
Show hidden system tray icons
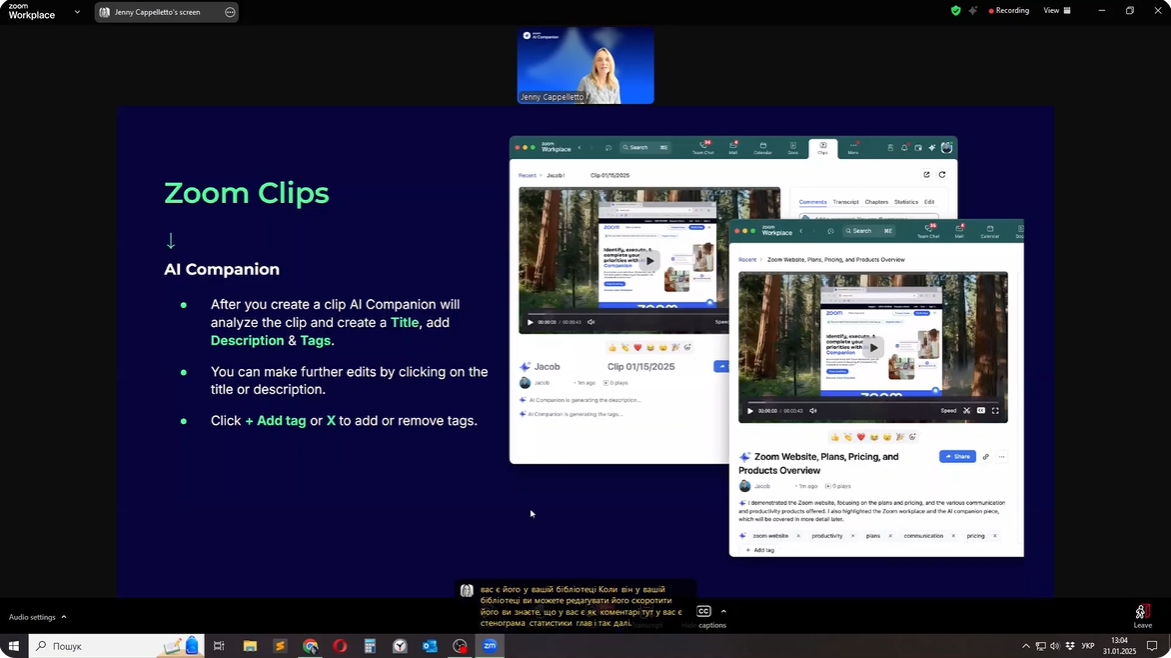tap(1025, 646)
